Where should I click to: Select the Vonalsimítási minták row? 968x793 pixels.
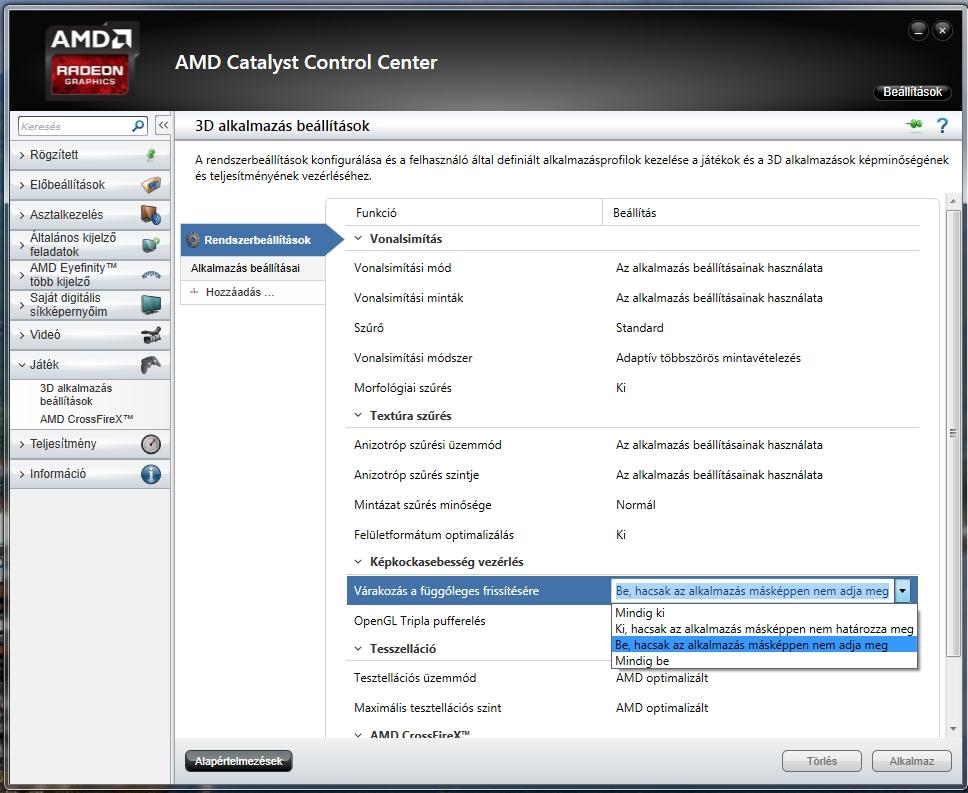[633, 297]
